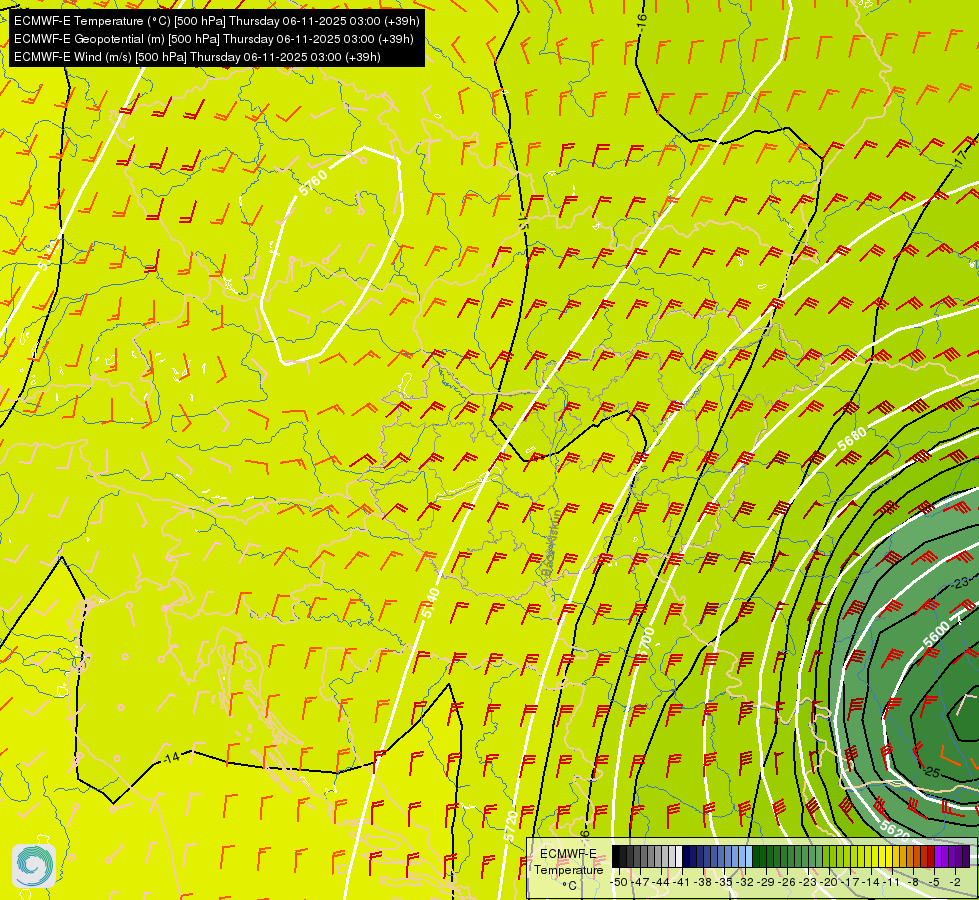Click the -23 isotherm label
979x900 pixels.
(x=960, y=583)
